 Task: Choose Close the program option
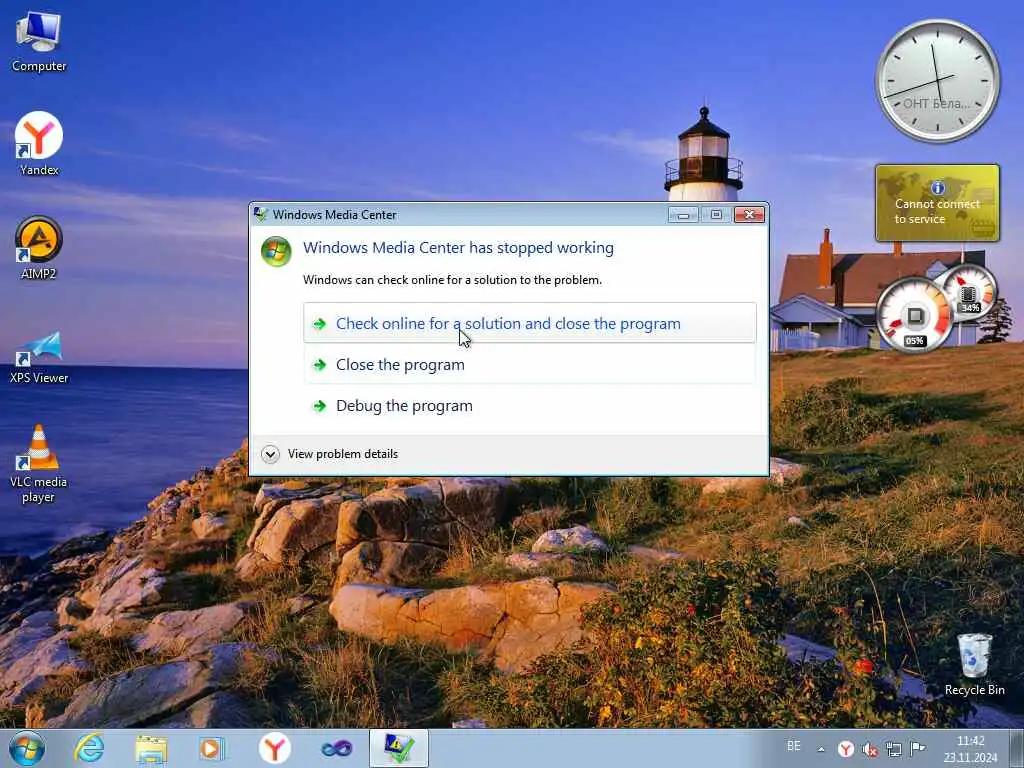coord(530,364)
